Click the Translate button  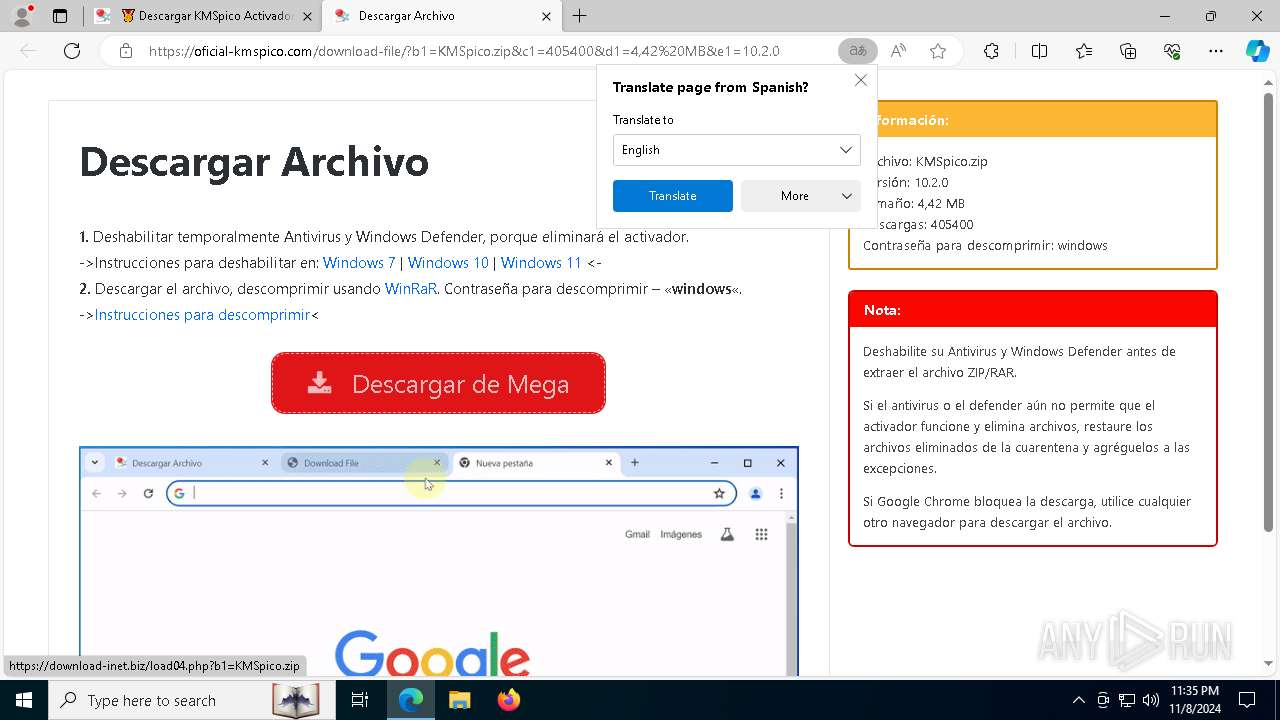coord(672,196)
